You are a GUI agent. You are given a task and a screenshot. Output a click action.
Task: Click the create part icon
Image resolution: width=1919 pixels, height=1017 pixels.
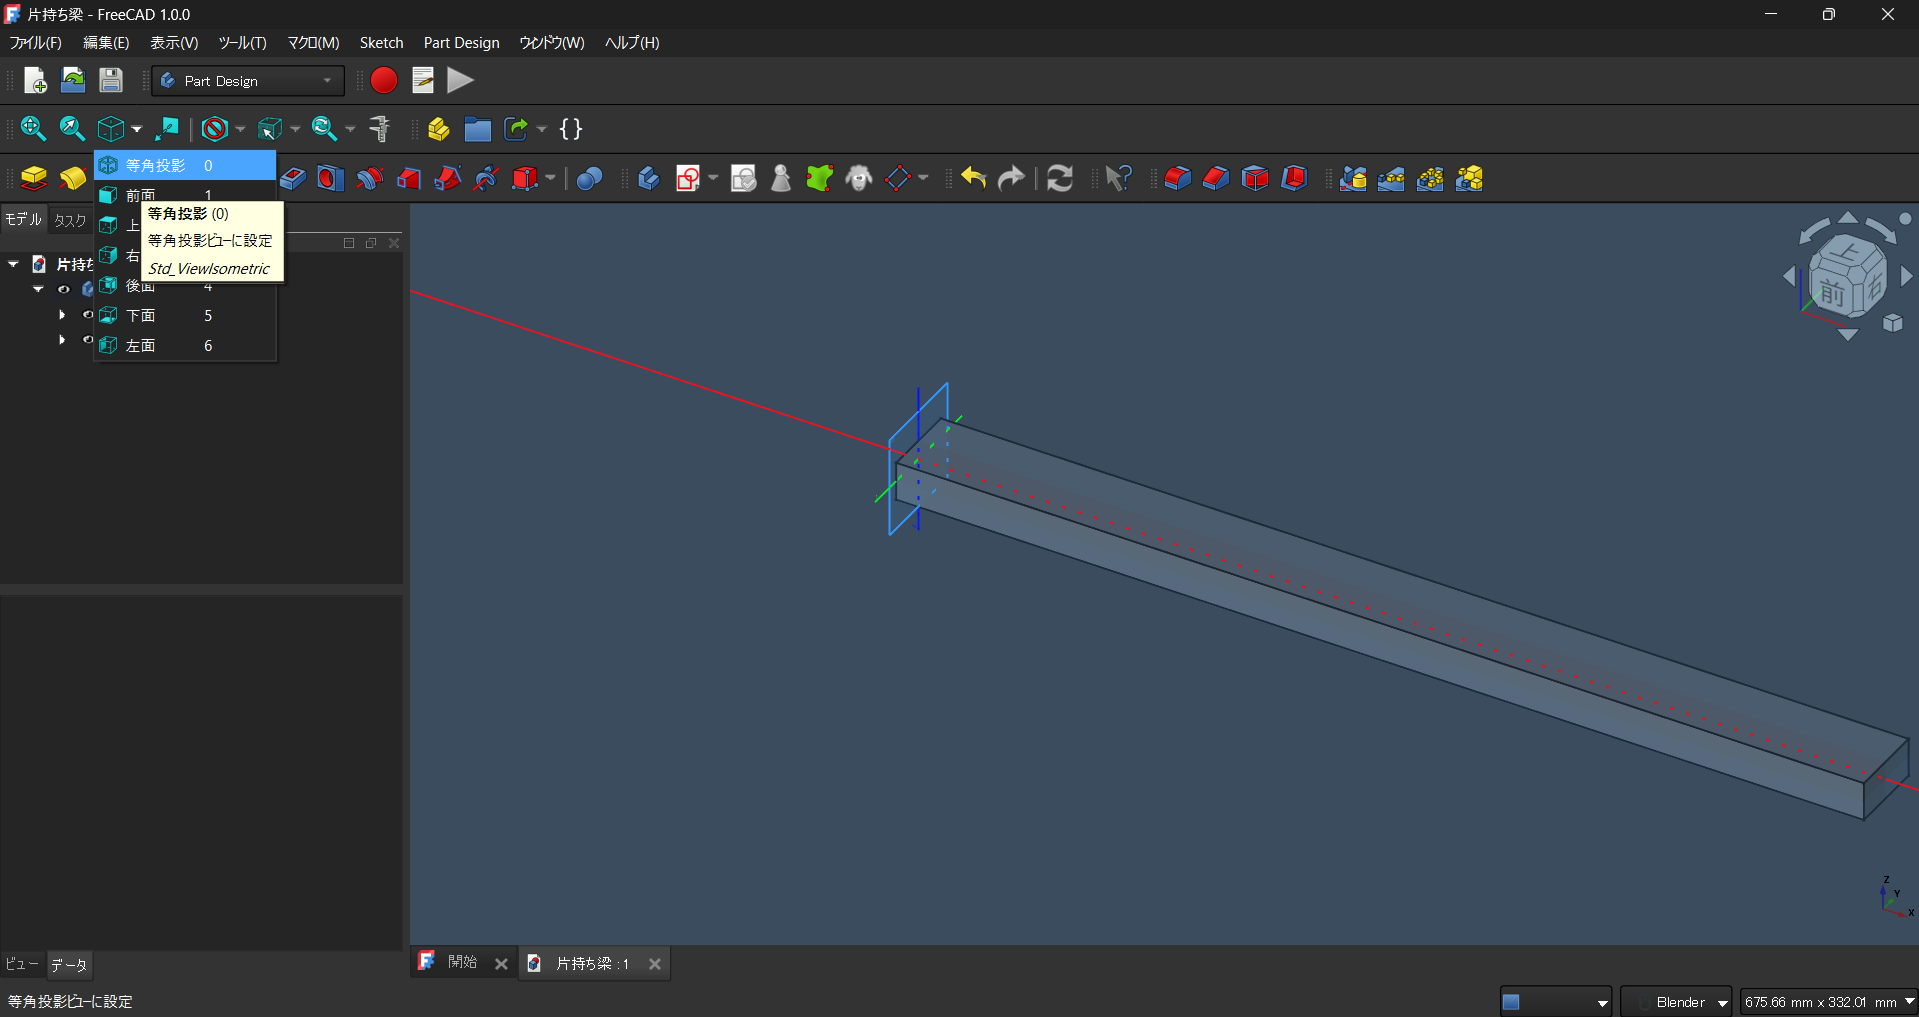point(438,128)
